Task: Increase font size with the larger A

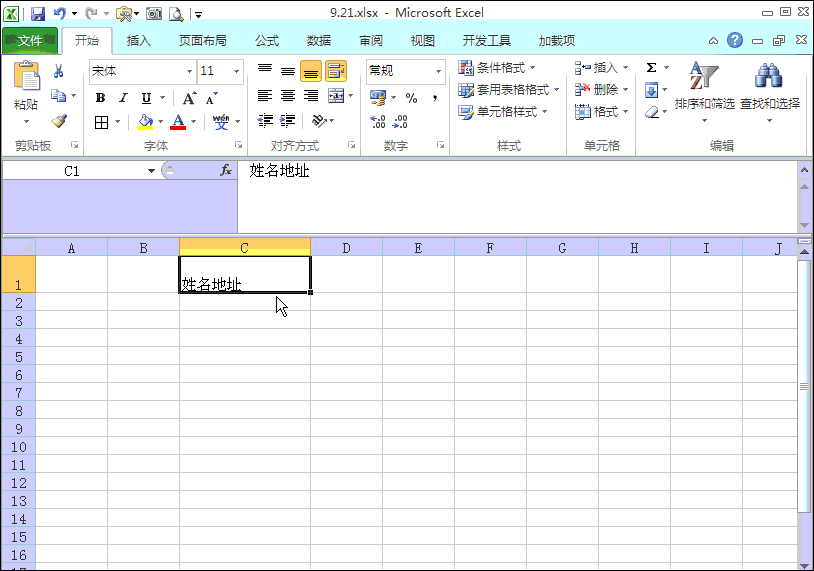Action: (189, 98)
